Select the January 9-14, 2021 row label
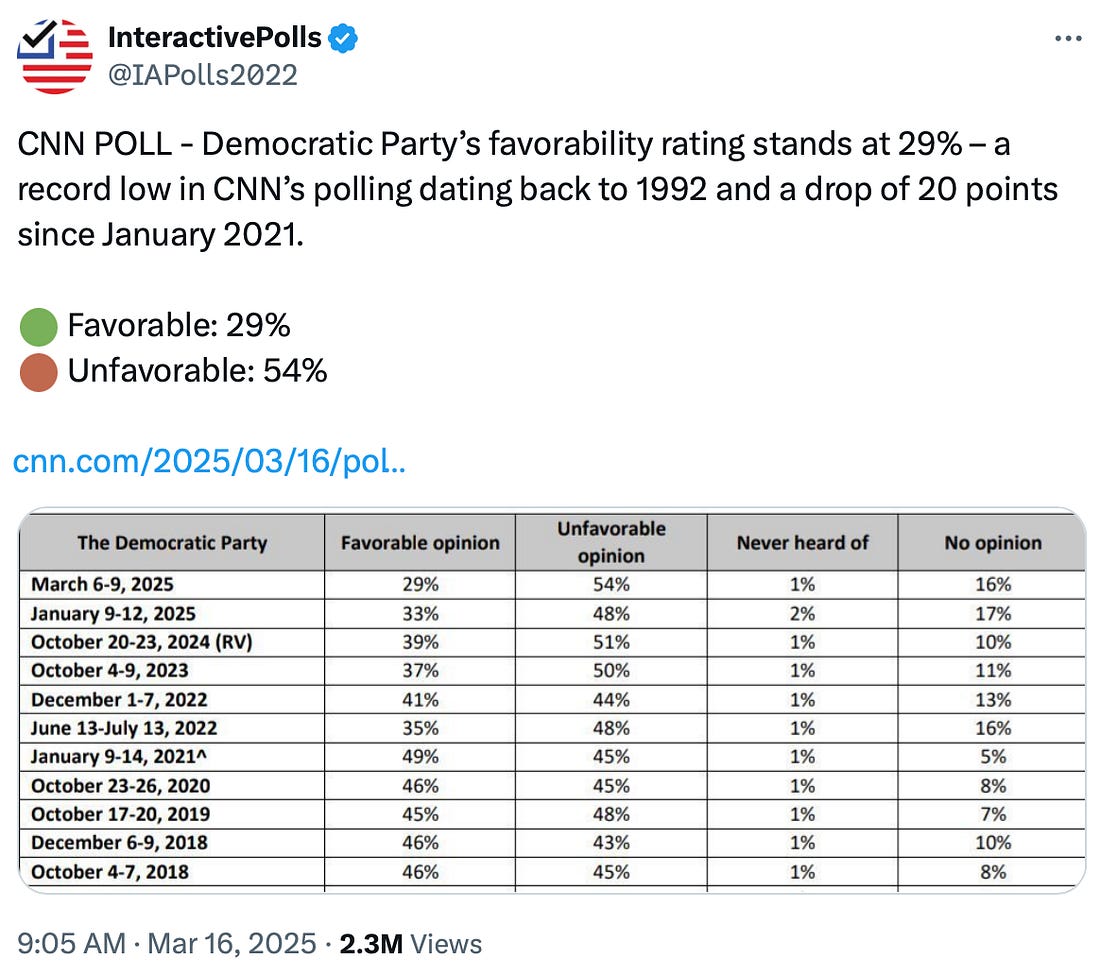 coord(123,757)
